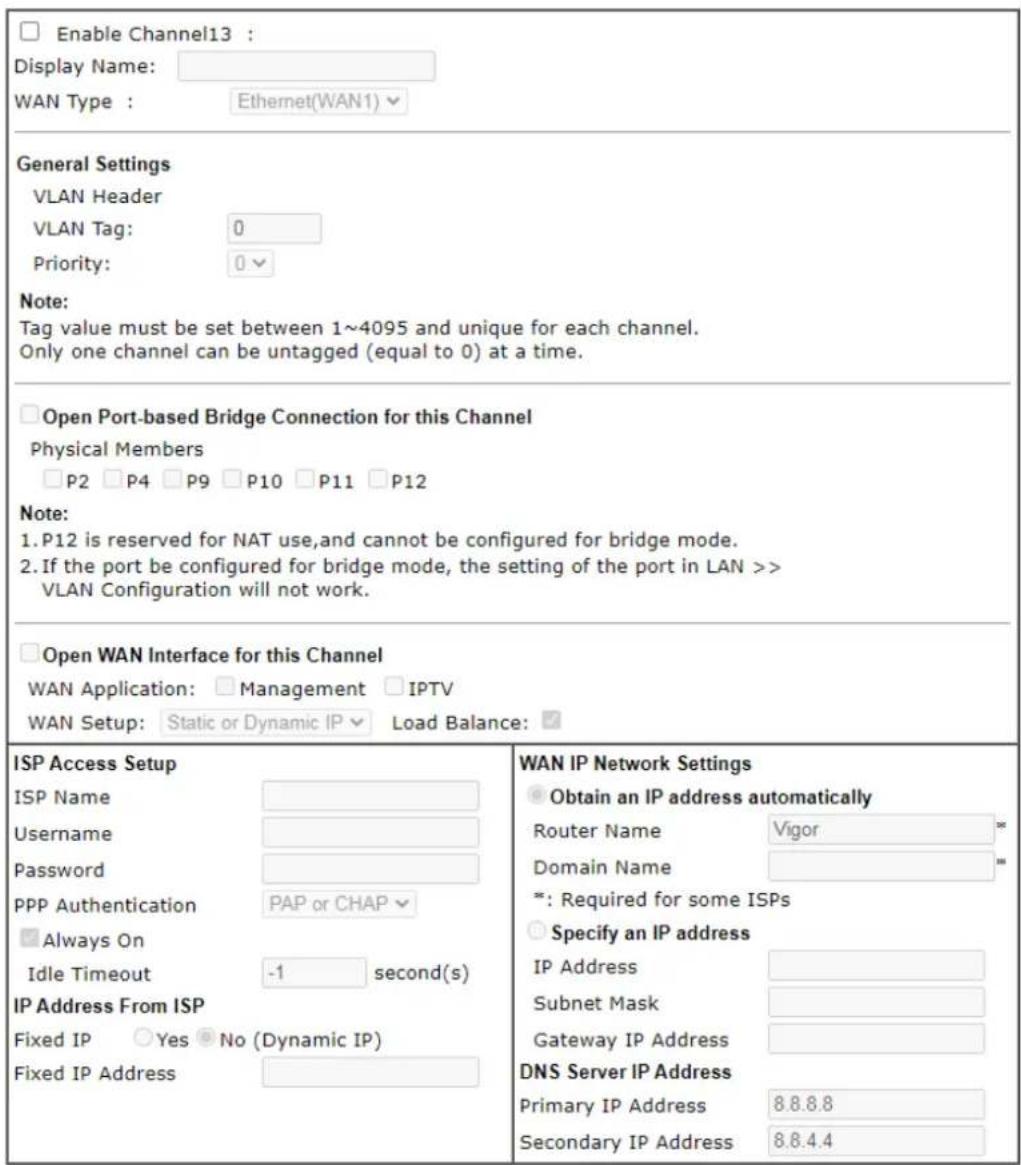The height and width of the screenshot is (1165, 1021).
Task: Enable Open WAN Interface for this Channel
Action: [x=29, y=652]
